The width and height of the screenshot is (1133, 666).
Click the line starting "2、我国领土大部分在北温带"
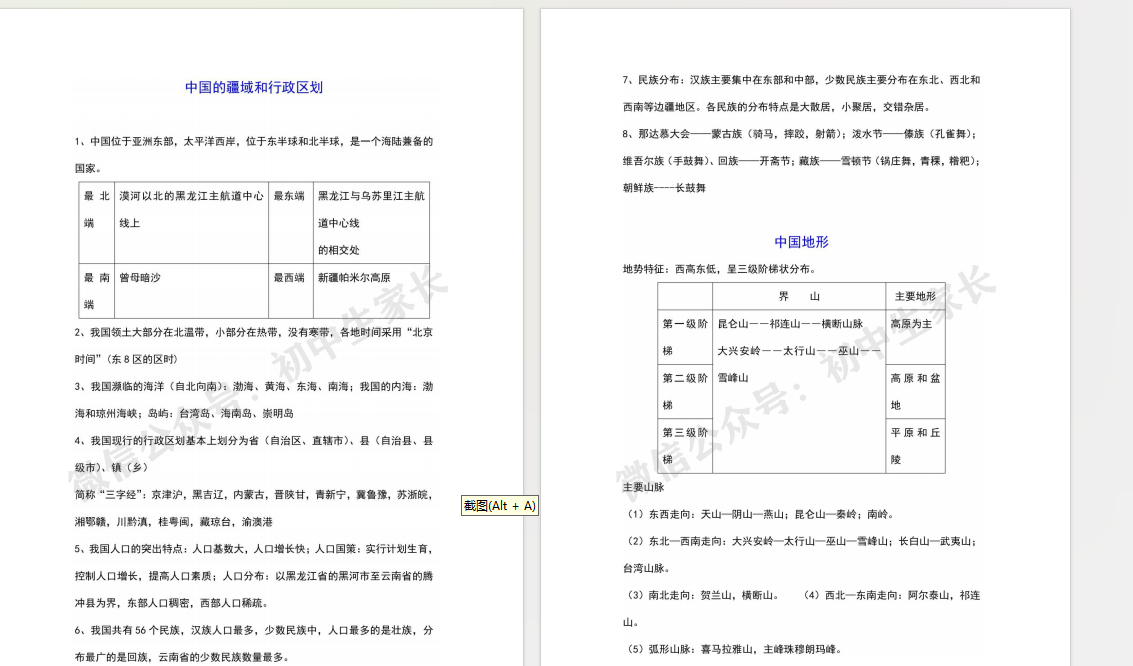pos(254,332)
